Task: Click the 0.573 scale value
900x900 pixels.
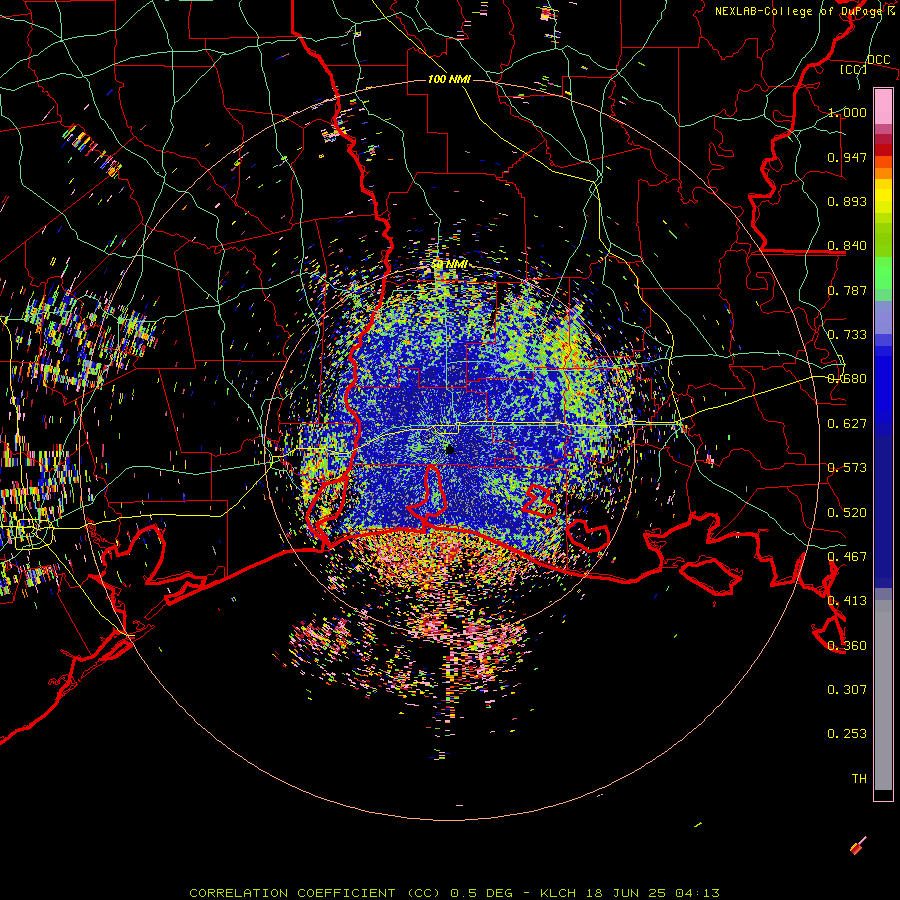Action: click(x=847, y=468)
